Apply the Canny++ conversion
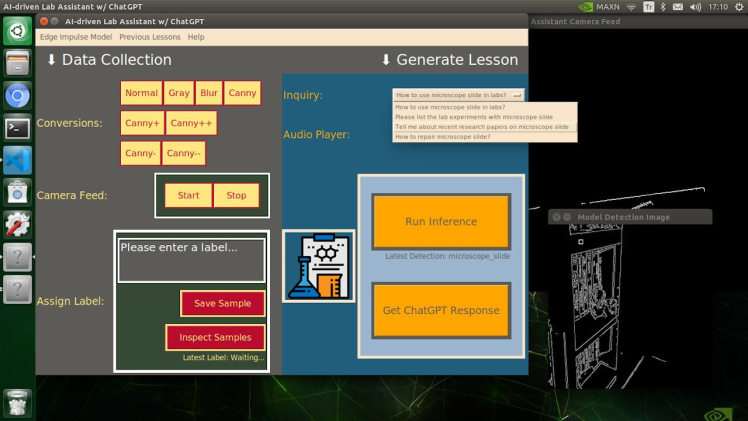This screenshot has height=421, width=748. 190,123
